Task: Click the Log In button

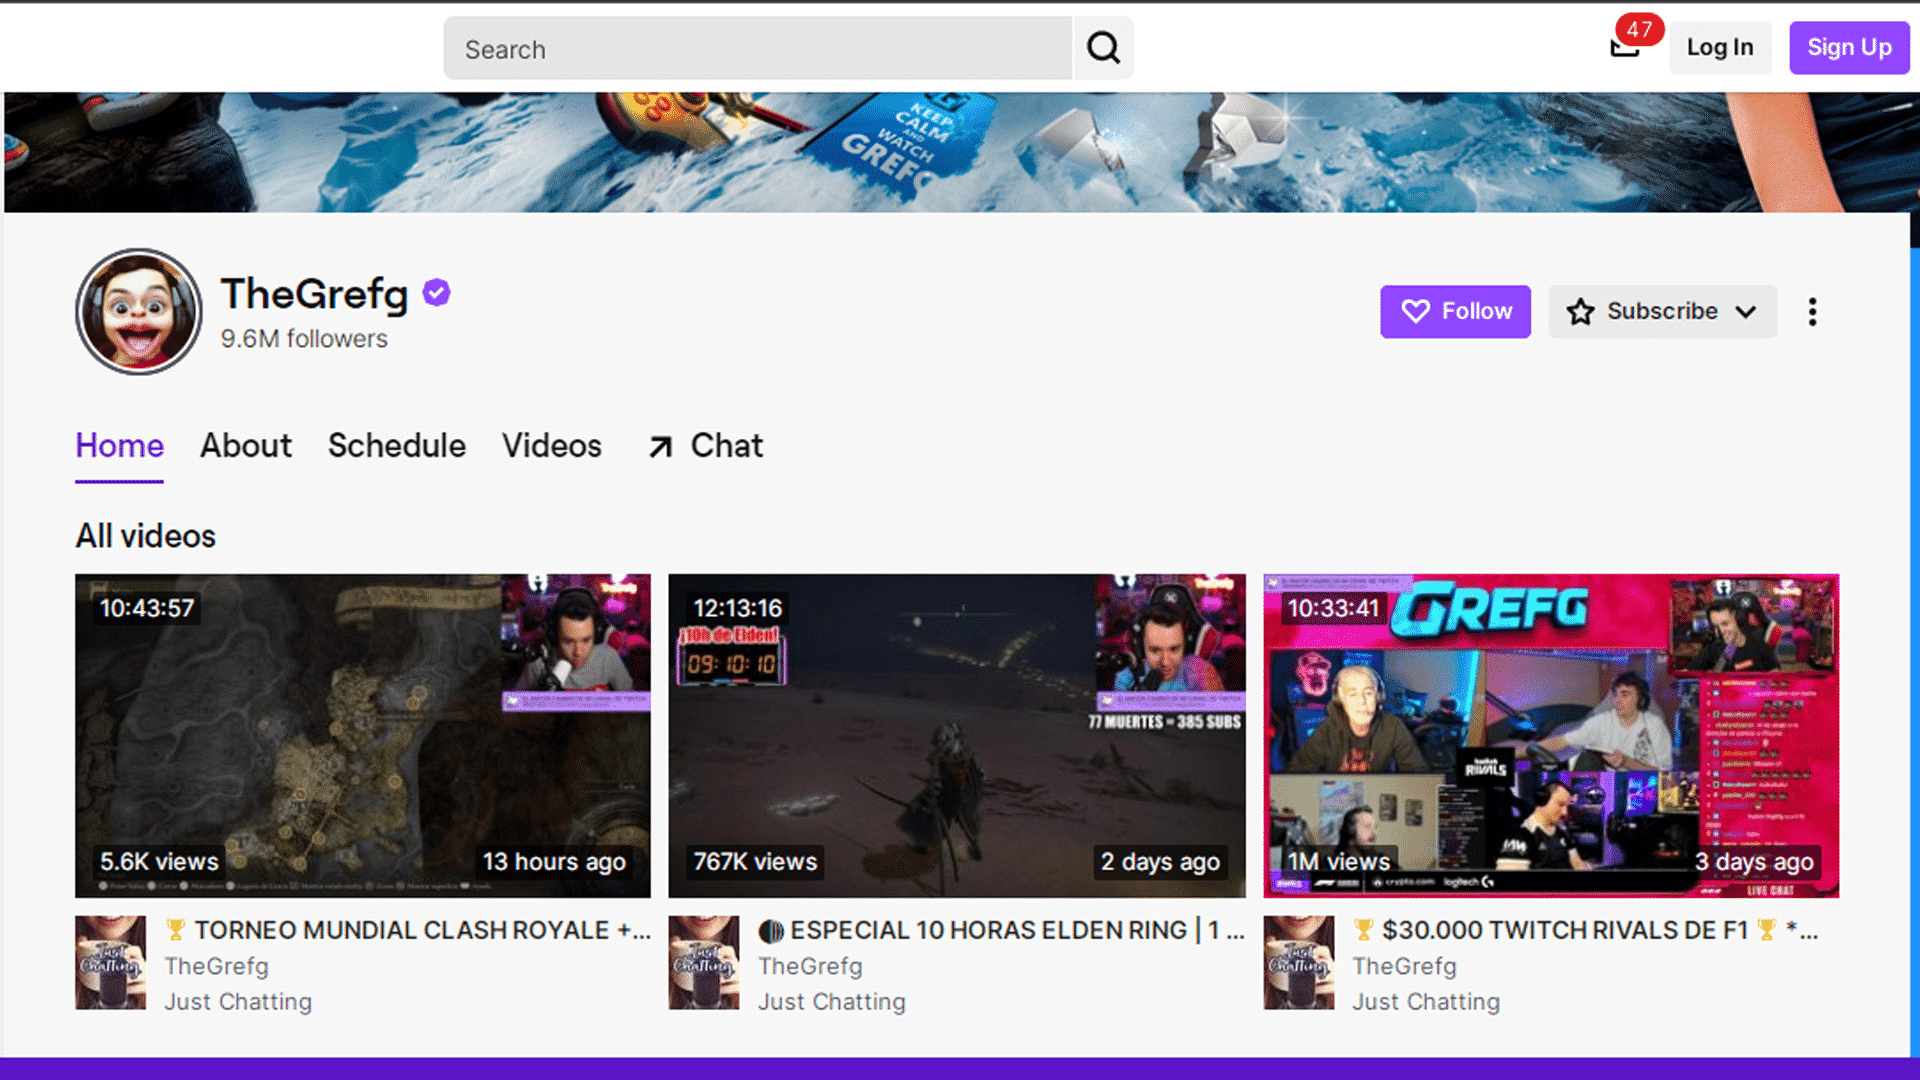Action: pos(1720,47)
